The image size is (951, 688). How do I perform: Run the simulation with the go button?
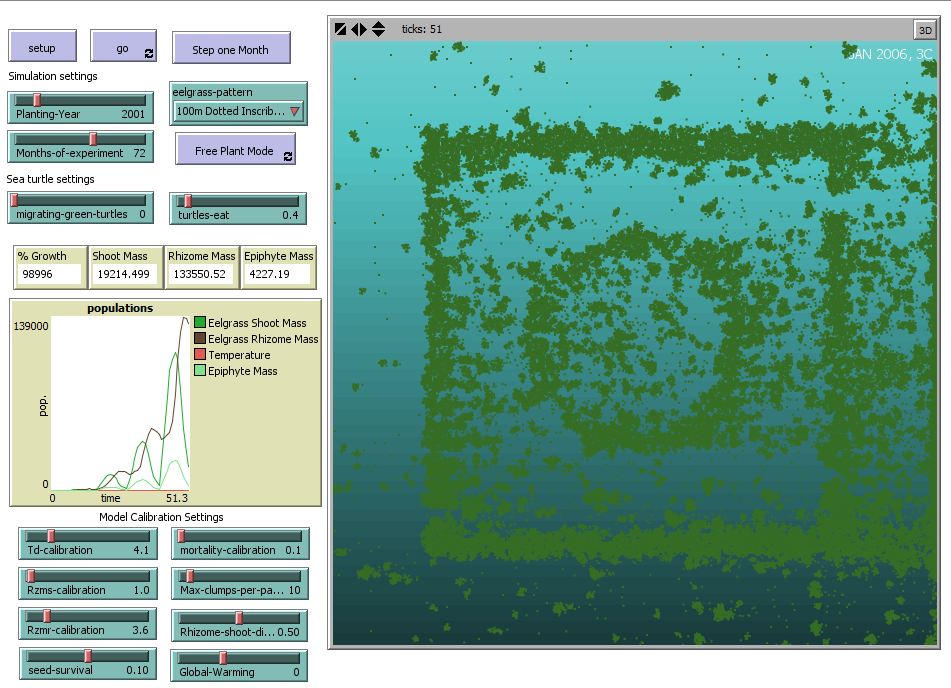pyautogui.click(x=118, y=46)
